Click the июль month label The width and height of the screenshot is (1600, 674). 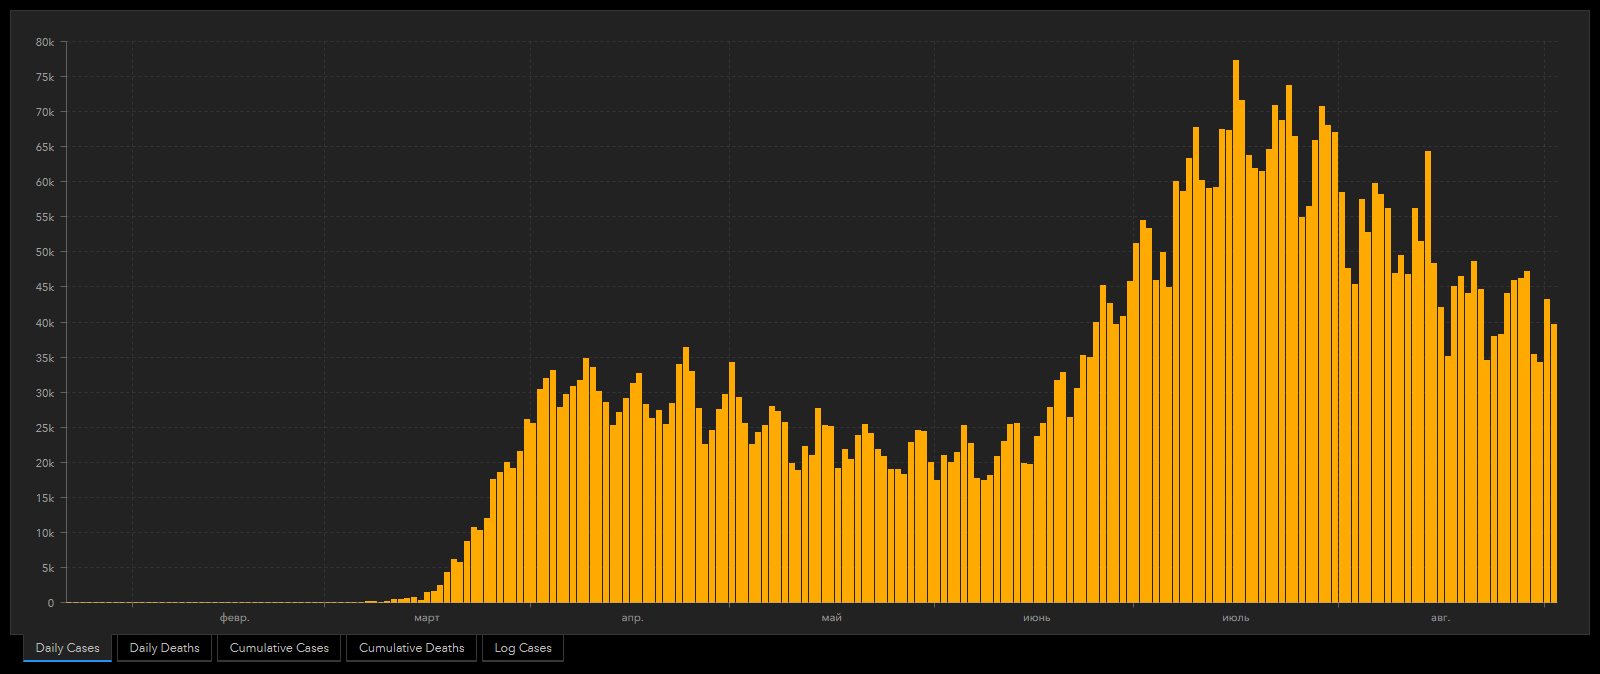(1236, 618)
